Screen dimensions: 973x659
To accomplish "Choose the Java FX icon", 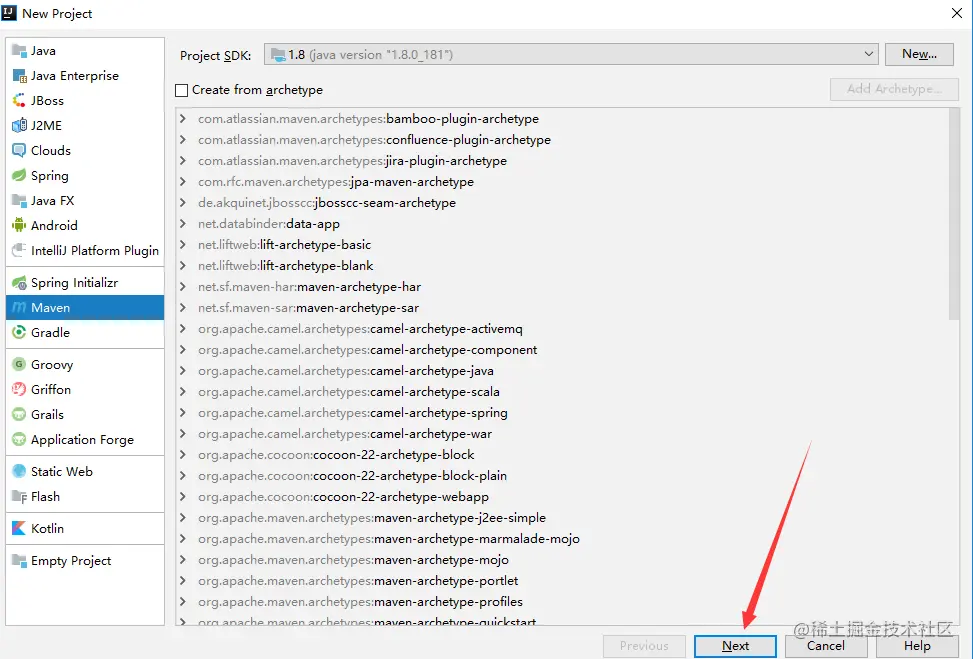I will coord(19,200).
